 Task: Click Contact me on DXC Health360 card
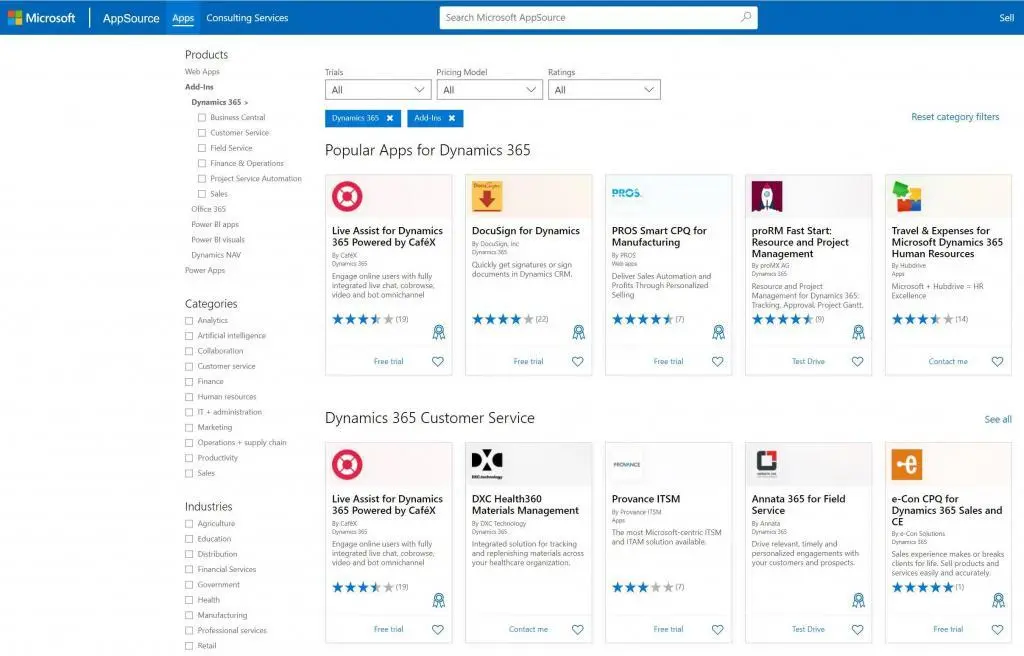tap(528, 629)
